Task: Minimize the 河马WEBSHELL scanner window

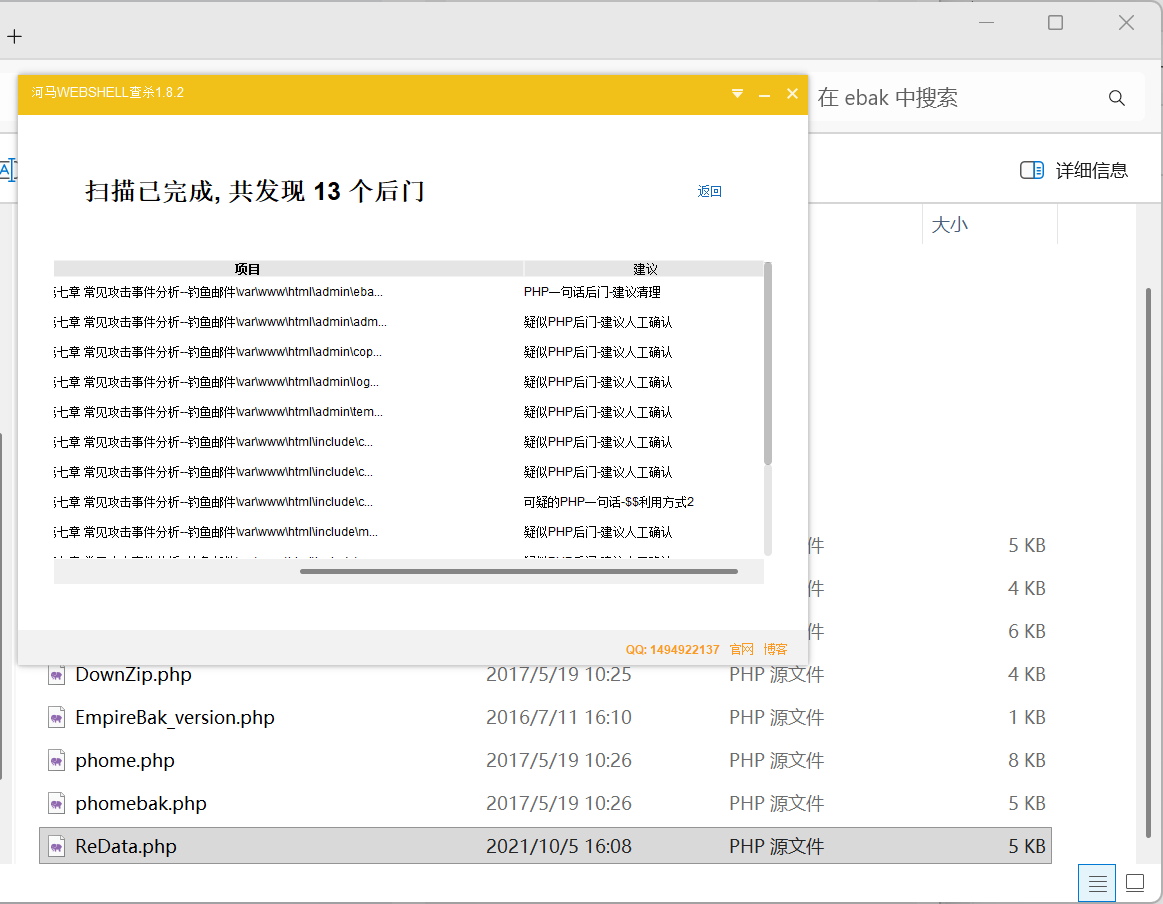Action: [764, 93]
